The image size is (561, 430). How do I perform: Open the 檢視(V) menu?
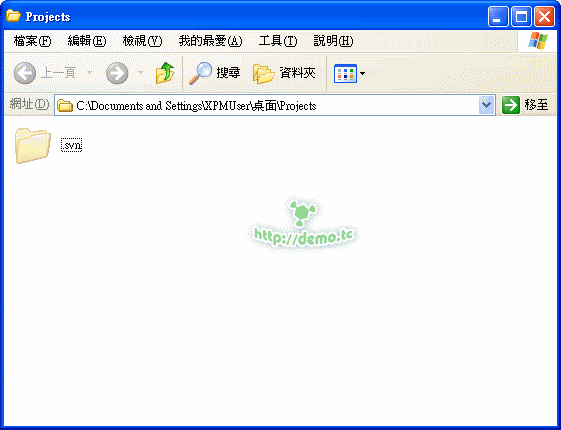pyautogui.click(x=142, y=41)
